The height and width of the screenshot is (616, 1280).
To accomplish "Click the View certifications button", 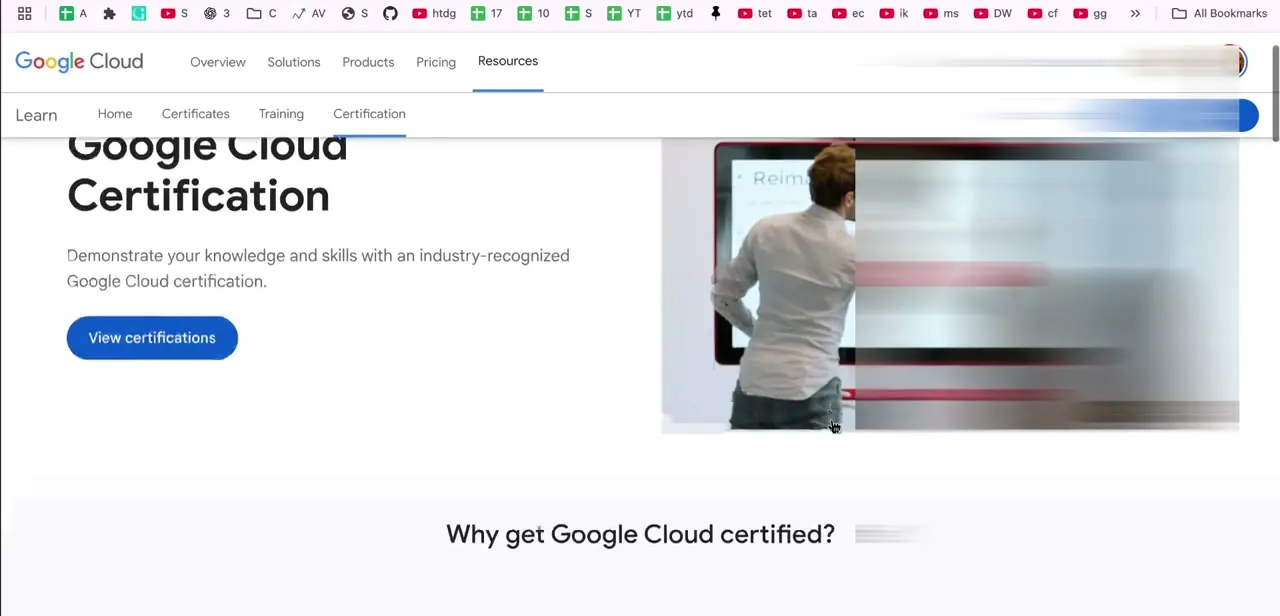I will (152, 338).
